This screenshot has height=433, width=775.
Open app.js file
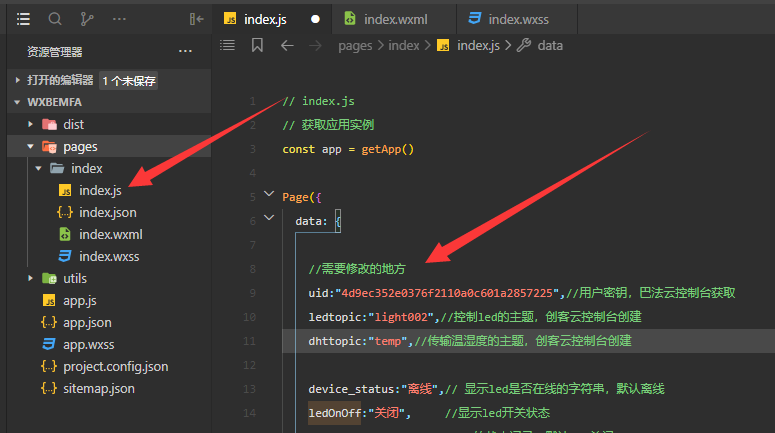[80, 301]
